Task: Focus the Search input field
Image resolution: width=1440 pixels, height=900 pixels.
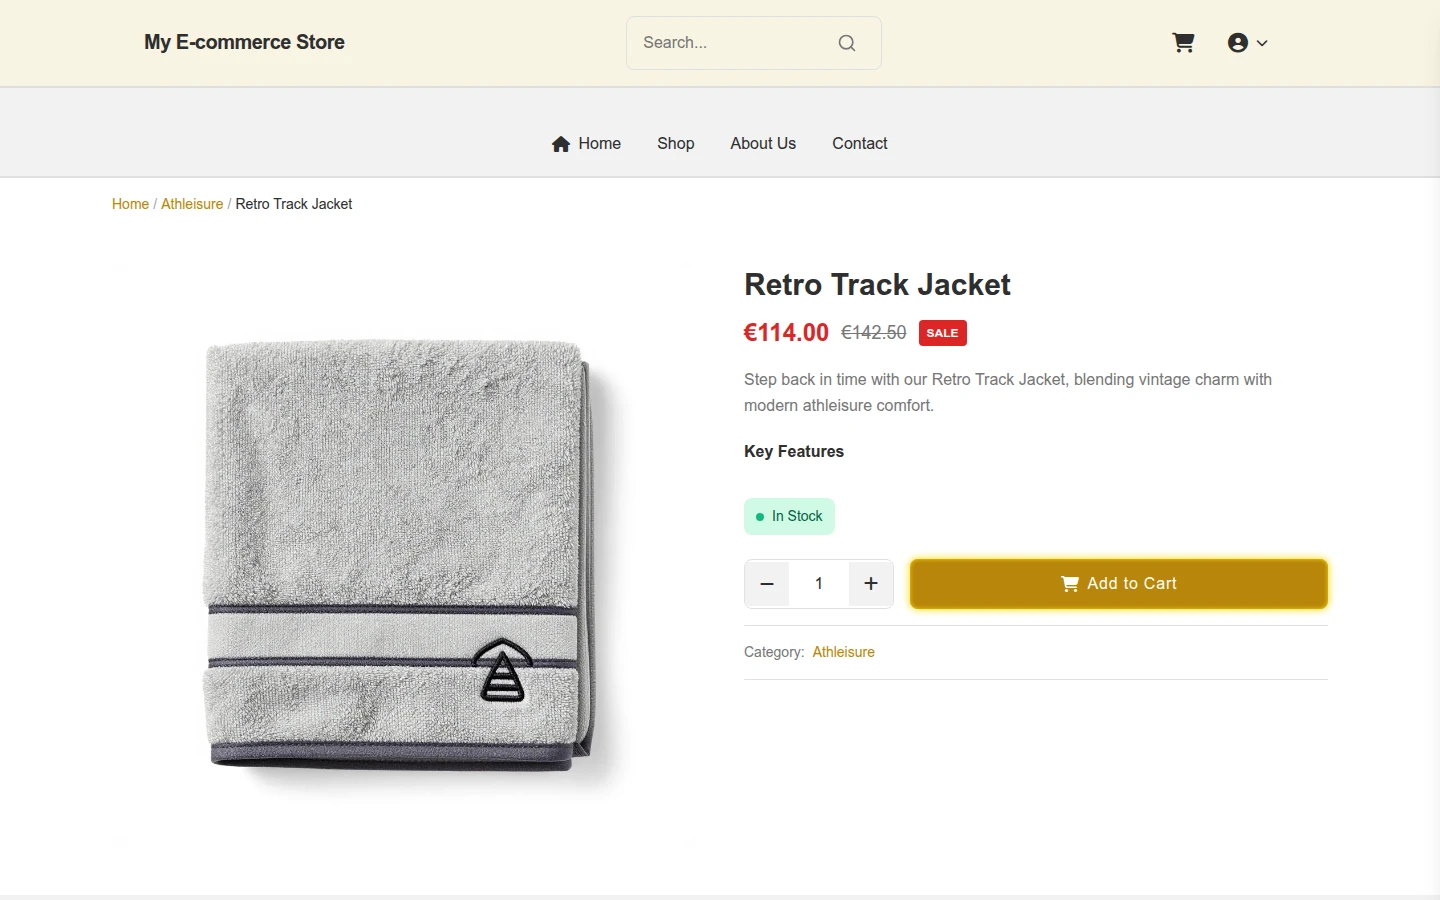Action: (734, 43)
